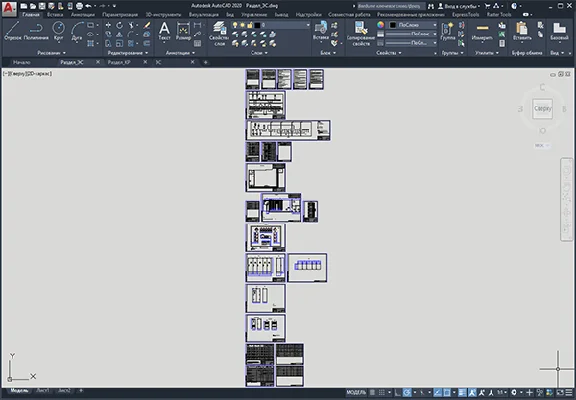Image resolution: width=576 pixels, height=400 pixels.
Task: Click the МОДЕЛЬ status bar button
Action: pos(356,393)
